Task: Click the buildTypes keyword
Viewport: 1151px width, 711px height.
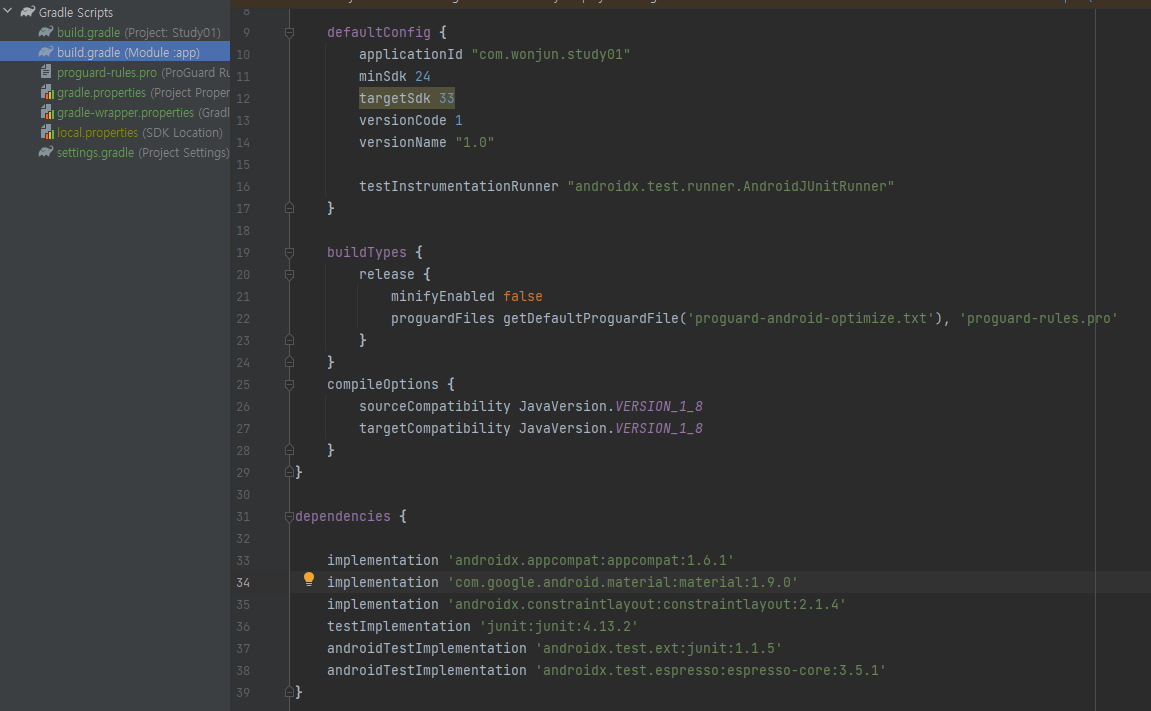Action: [366, 252]
